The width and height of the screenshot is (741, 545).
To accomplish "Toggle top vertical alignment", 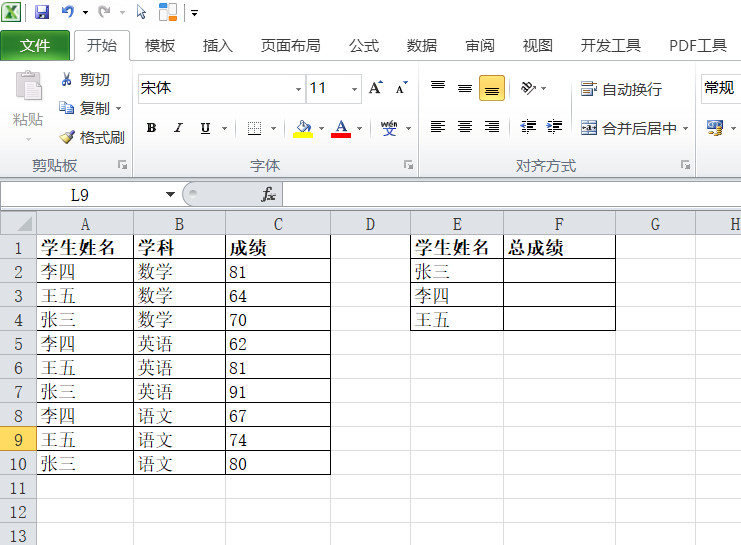I will [438, 88].
